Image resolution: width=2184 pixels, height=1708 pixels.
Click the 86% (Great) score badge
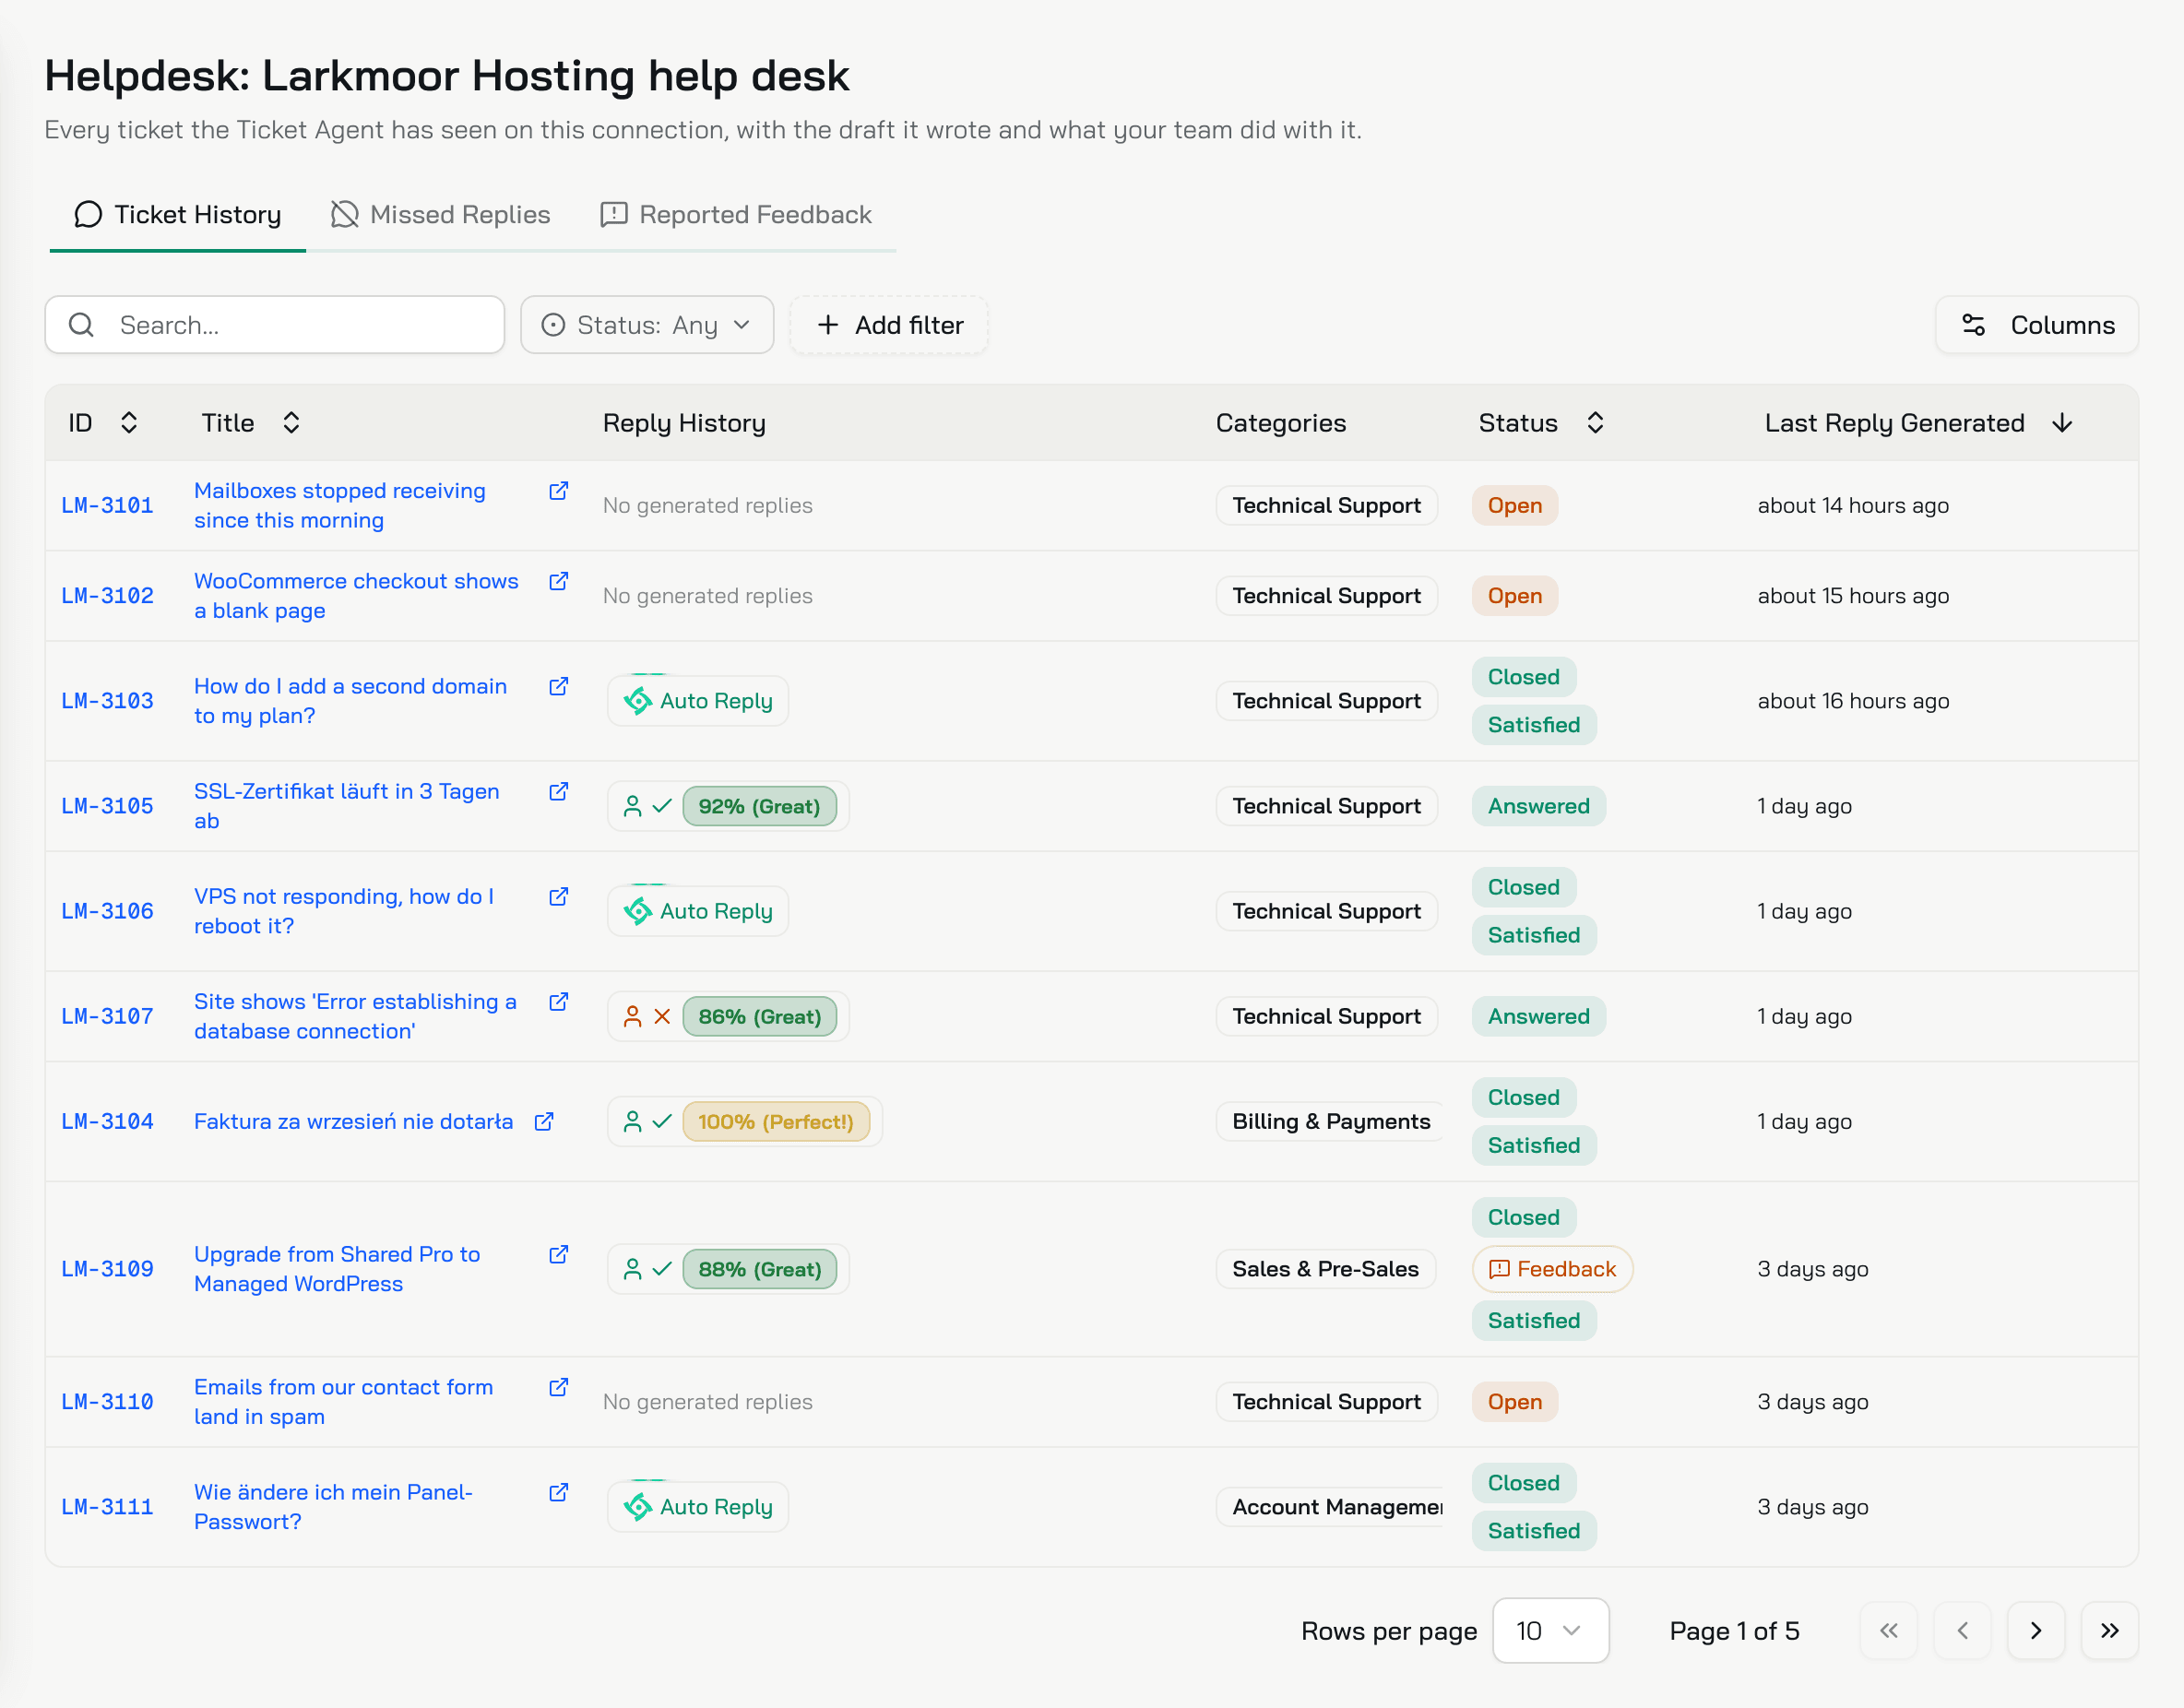point(760,1017)
